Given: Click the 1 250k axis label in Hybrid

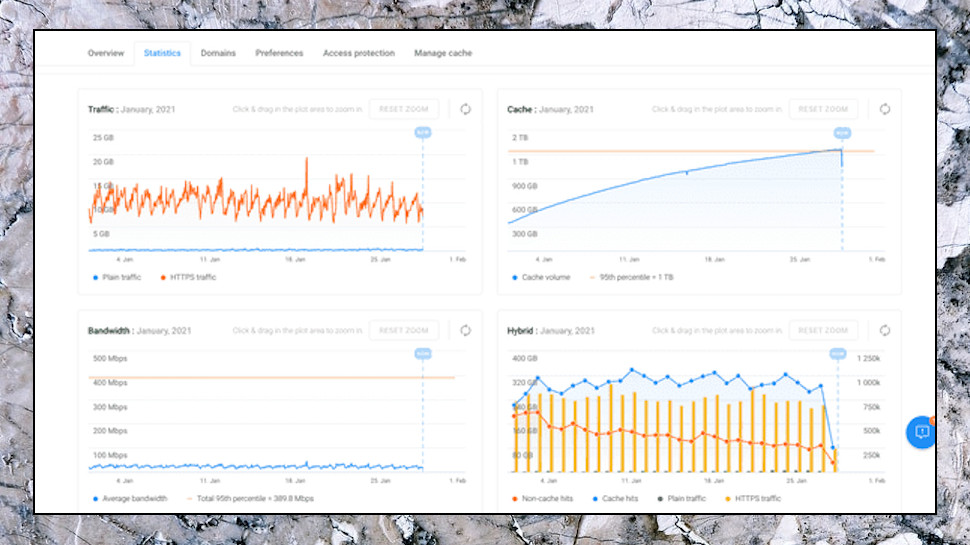Looking at the screenshot, I should pyautogui.click(x=868, y=358).
